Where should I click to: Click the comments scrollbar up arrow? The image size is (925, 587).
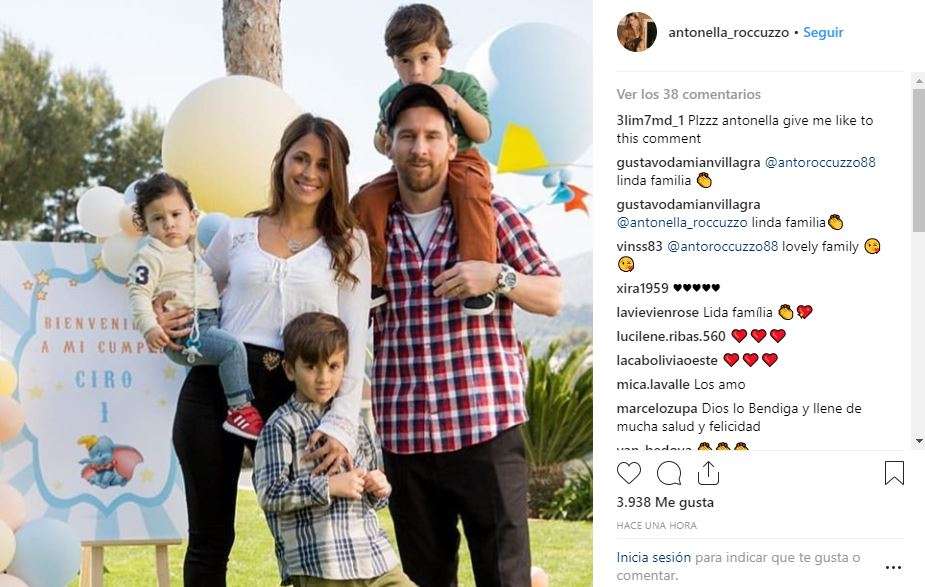coord(919,80)
